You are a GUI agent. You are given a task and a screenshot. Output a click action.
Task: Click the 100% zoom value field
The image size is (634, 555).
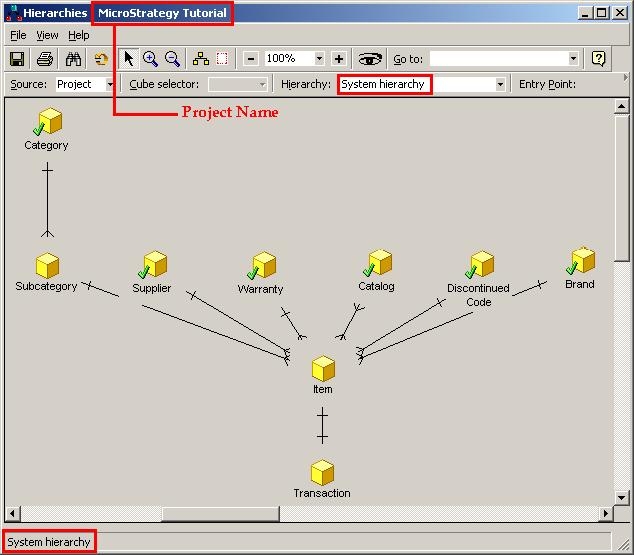click(x=290, y=59)
